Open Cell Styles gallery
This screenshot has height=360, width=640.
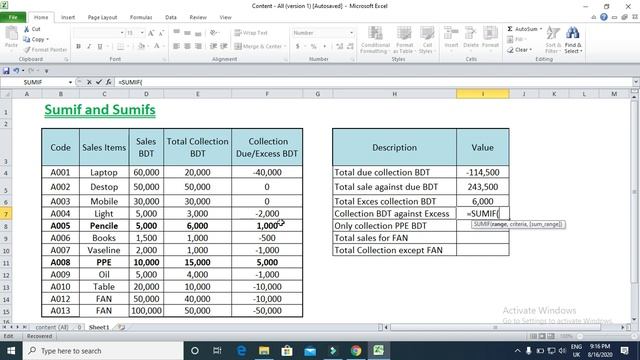[x=427, y=40]
